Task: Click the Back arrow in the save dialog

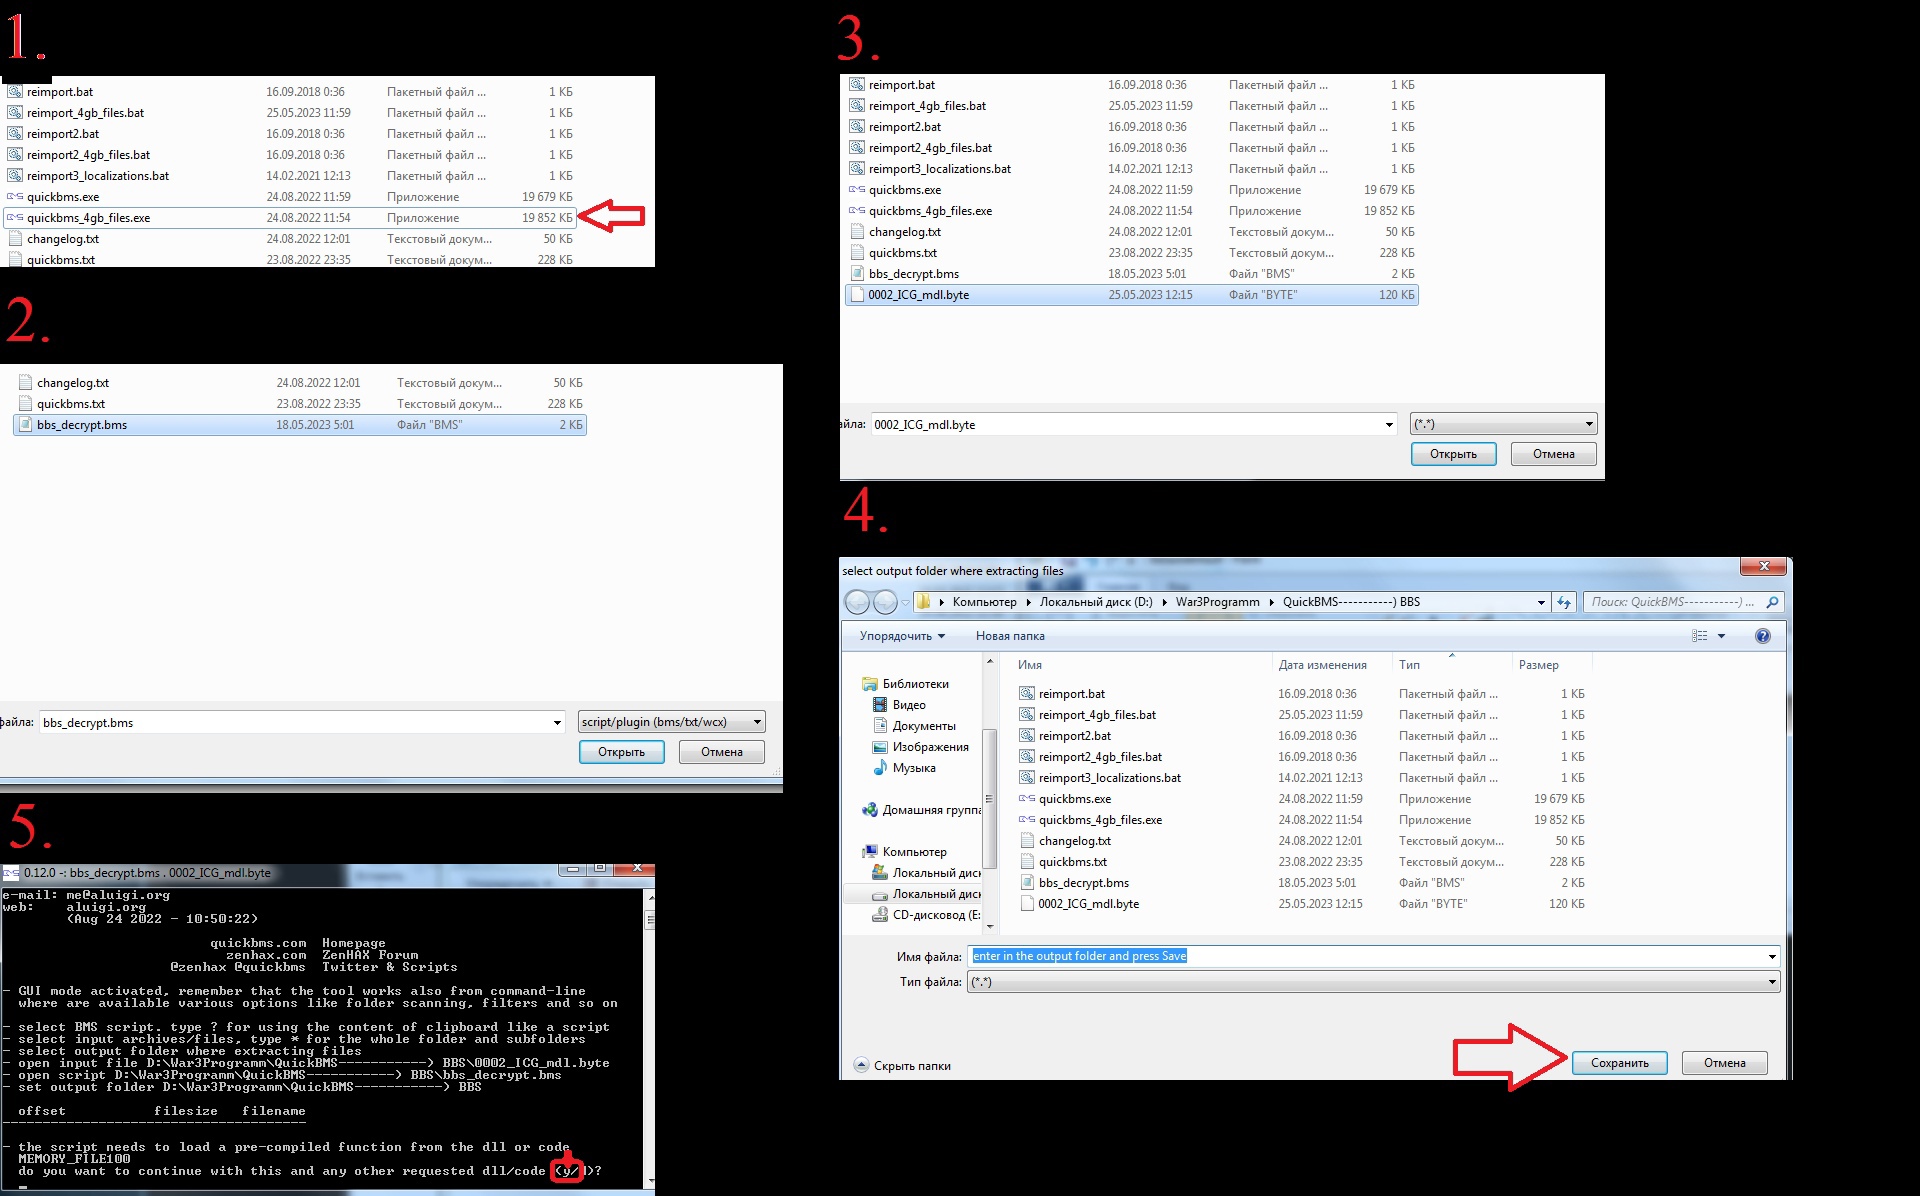Action: [857, 602]
